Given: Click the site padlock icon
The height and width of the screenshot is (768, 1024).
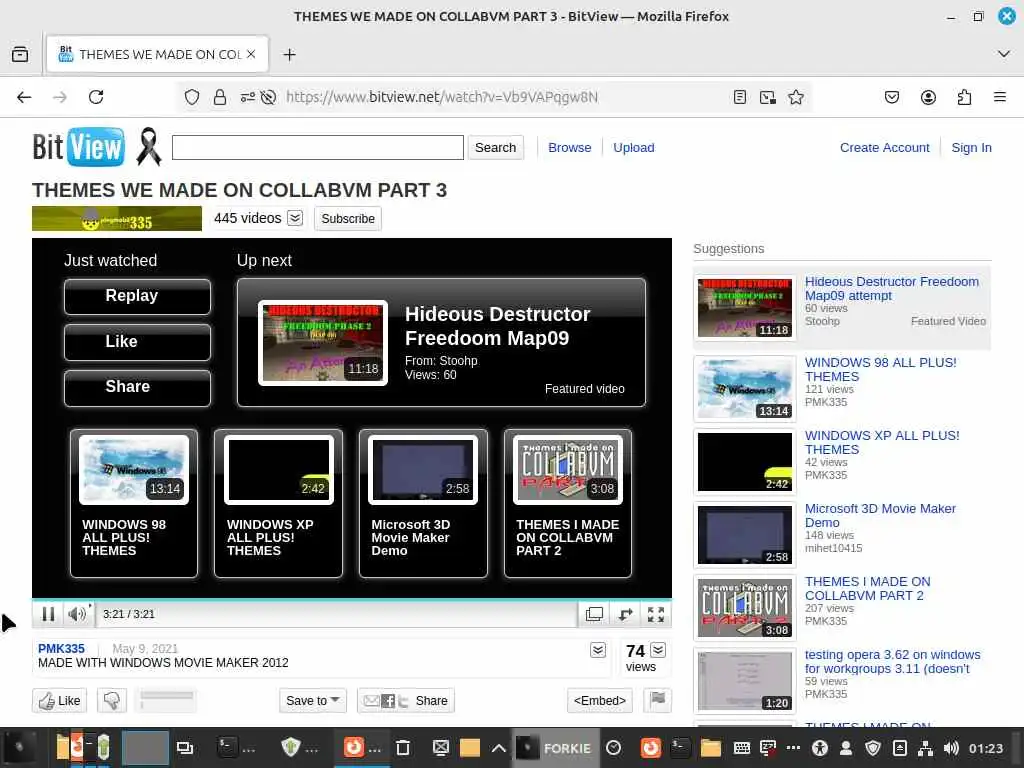Looking at the screenshot, I should [x=220, y=97].
